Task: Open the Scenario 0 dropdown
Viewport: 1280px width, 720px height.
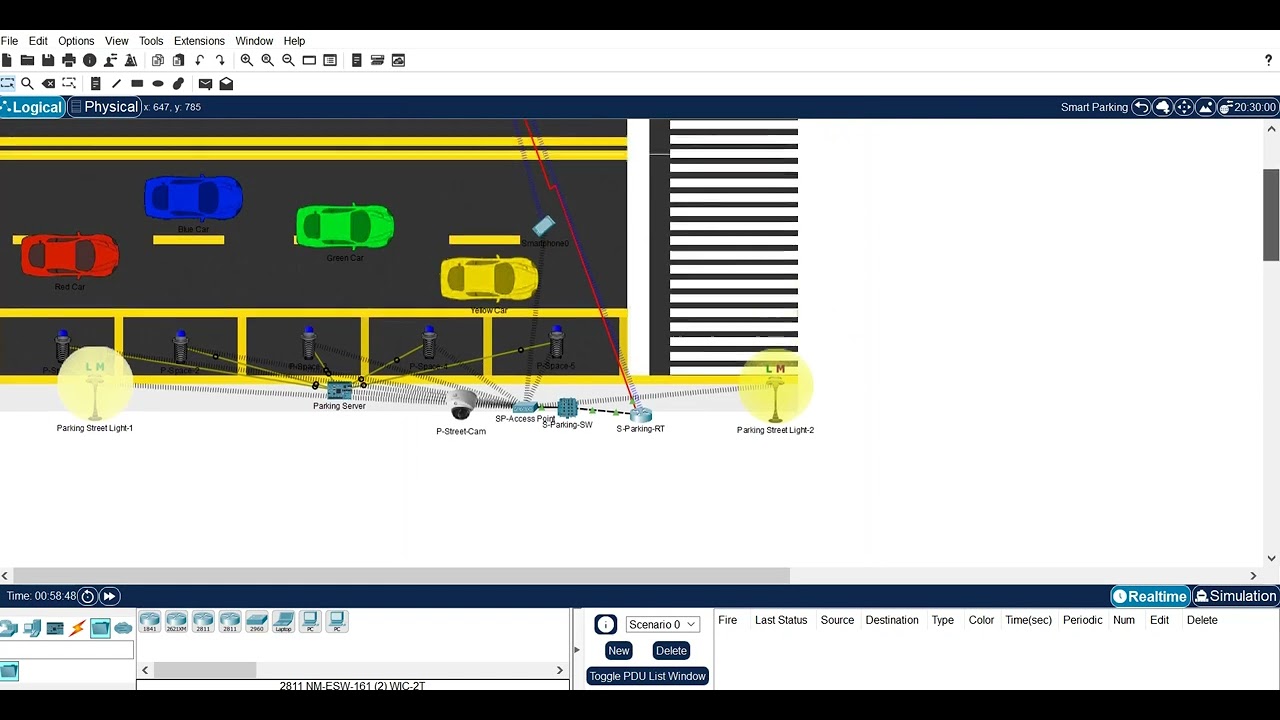Action: point(662,624)
